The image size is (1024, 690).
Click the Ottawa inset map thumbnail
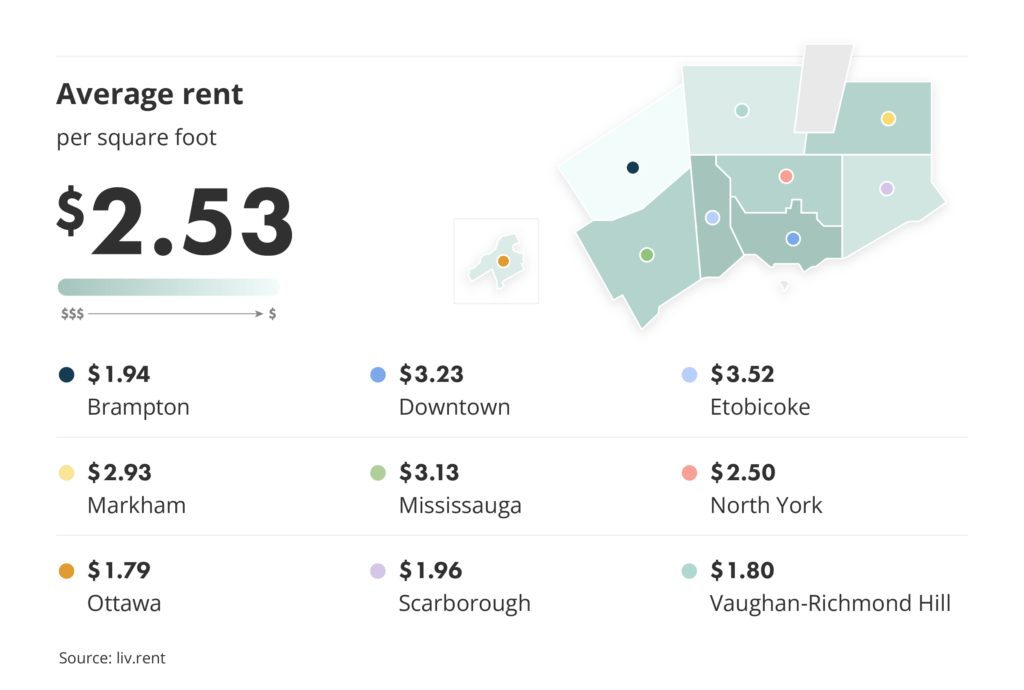[496, 261]
